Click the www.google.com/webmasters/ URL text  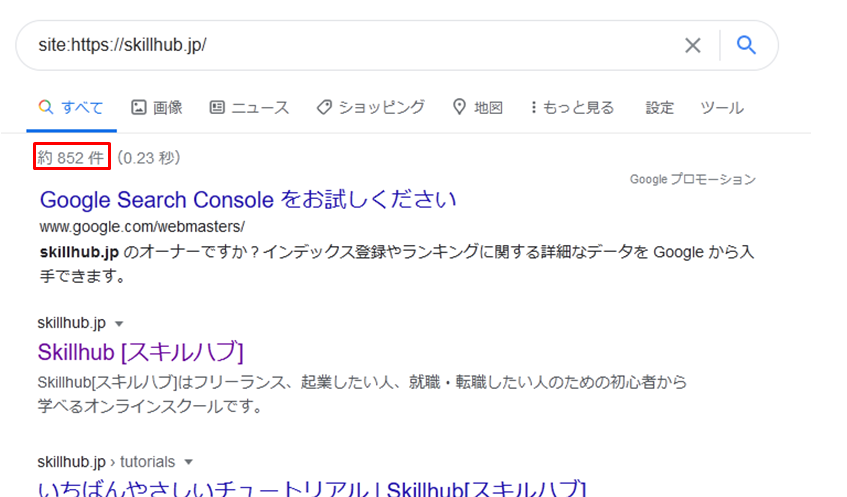click(142, 227)
